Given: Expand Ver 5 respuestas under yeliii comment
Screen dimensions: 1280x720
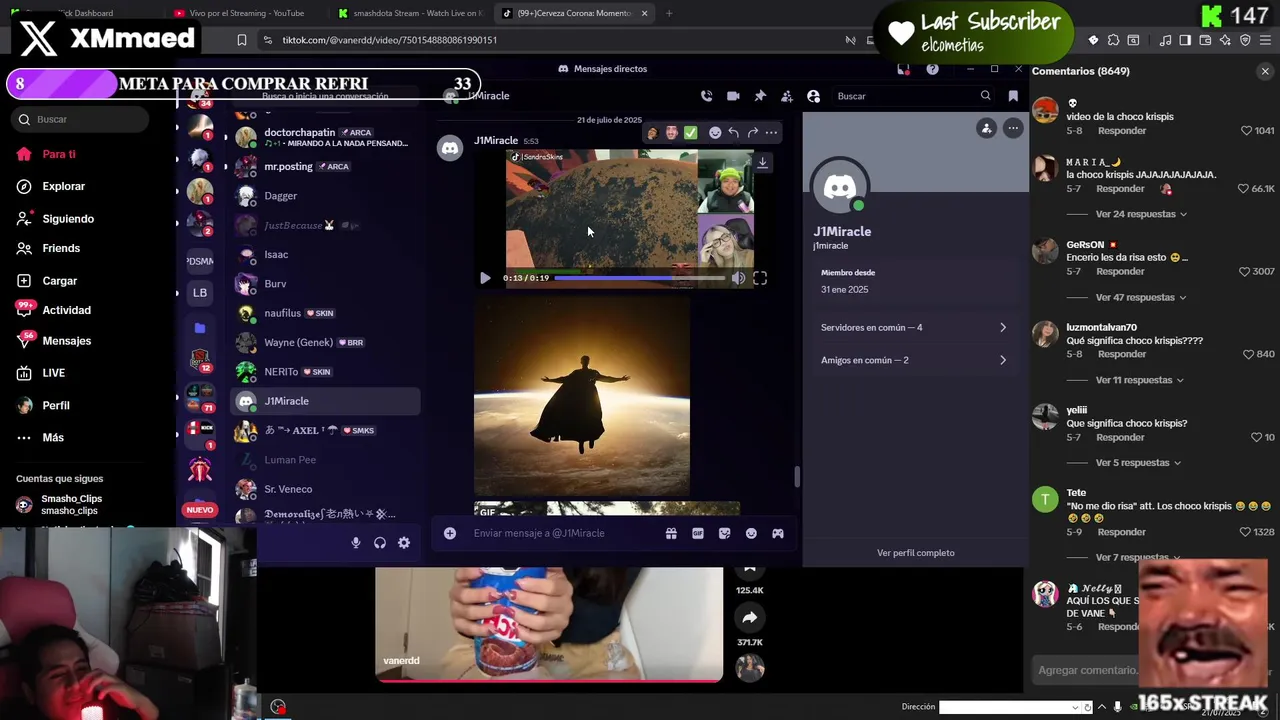Looking at the screenshot, I should coord(1138,463).
